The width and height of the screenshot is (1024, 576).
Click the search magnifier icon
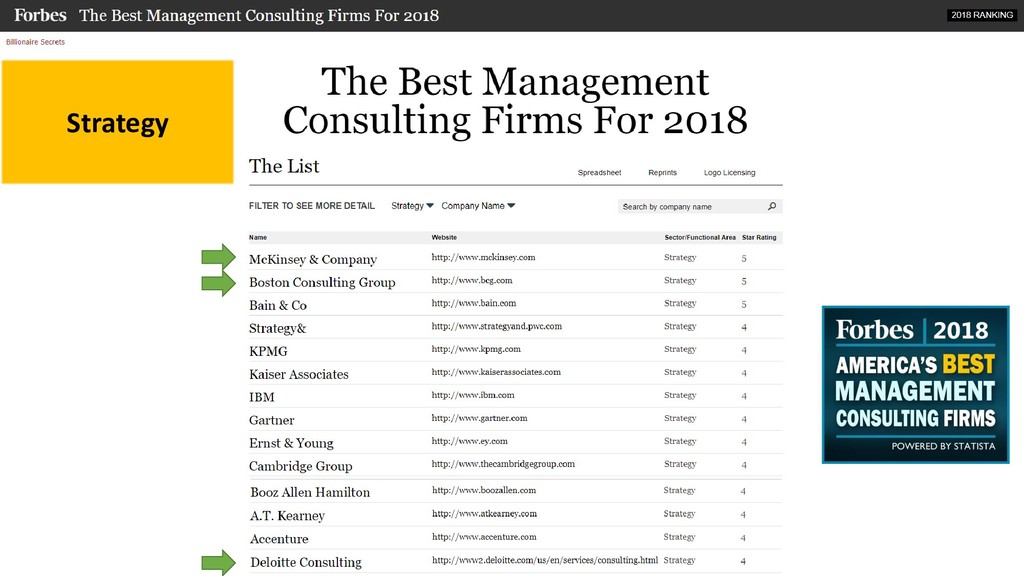pyautogui.click(x=772, y=206)
